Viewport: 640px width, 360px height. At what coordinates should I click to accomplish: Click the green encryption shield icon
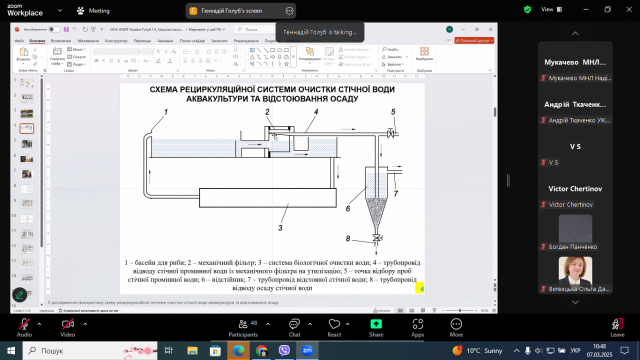(x=527, y=9)
